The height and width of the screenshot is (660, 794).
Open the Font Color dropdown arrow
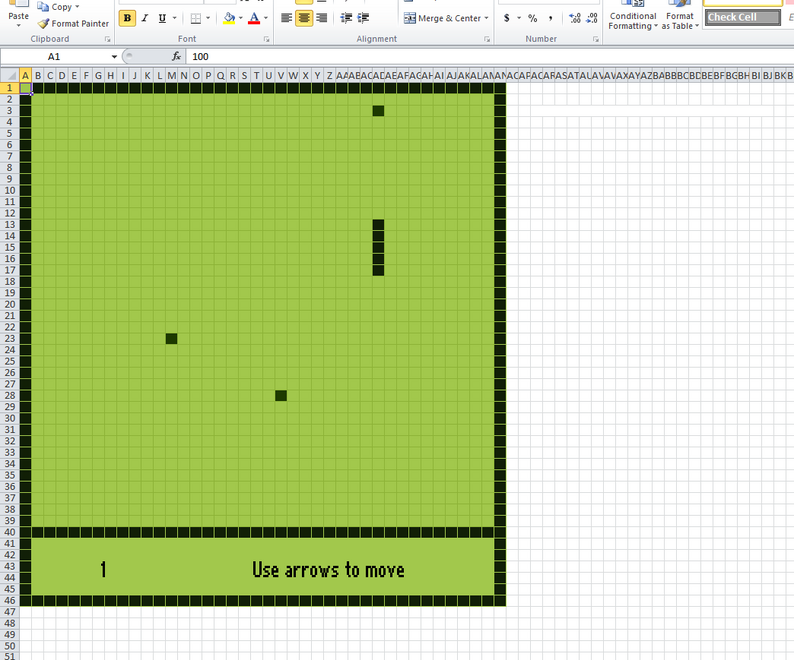pyautogui.click(x=266, y=18)
